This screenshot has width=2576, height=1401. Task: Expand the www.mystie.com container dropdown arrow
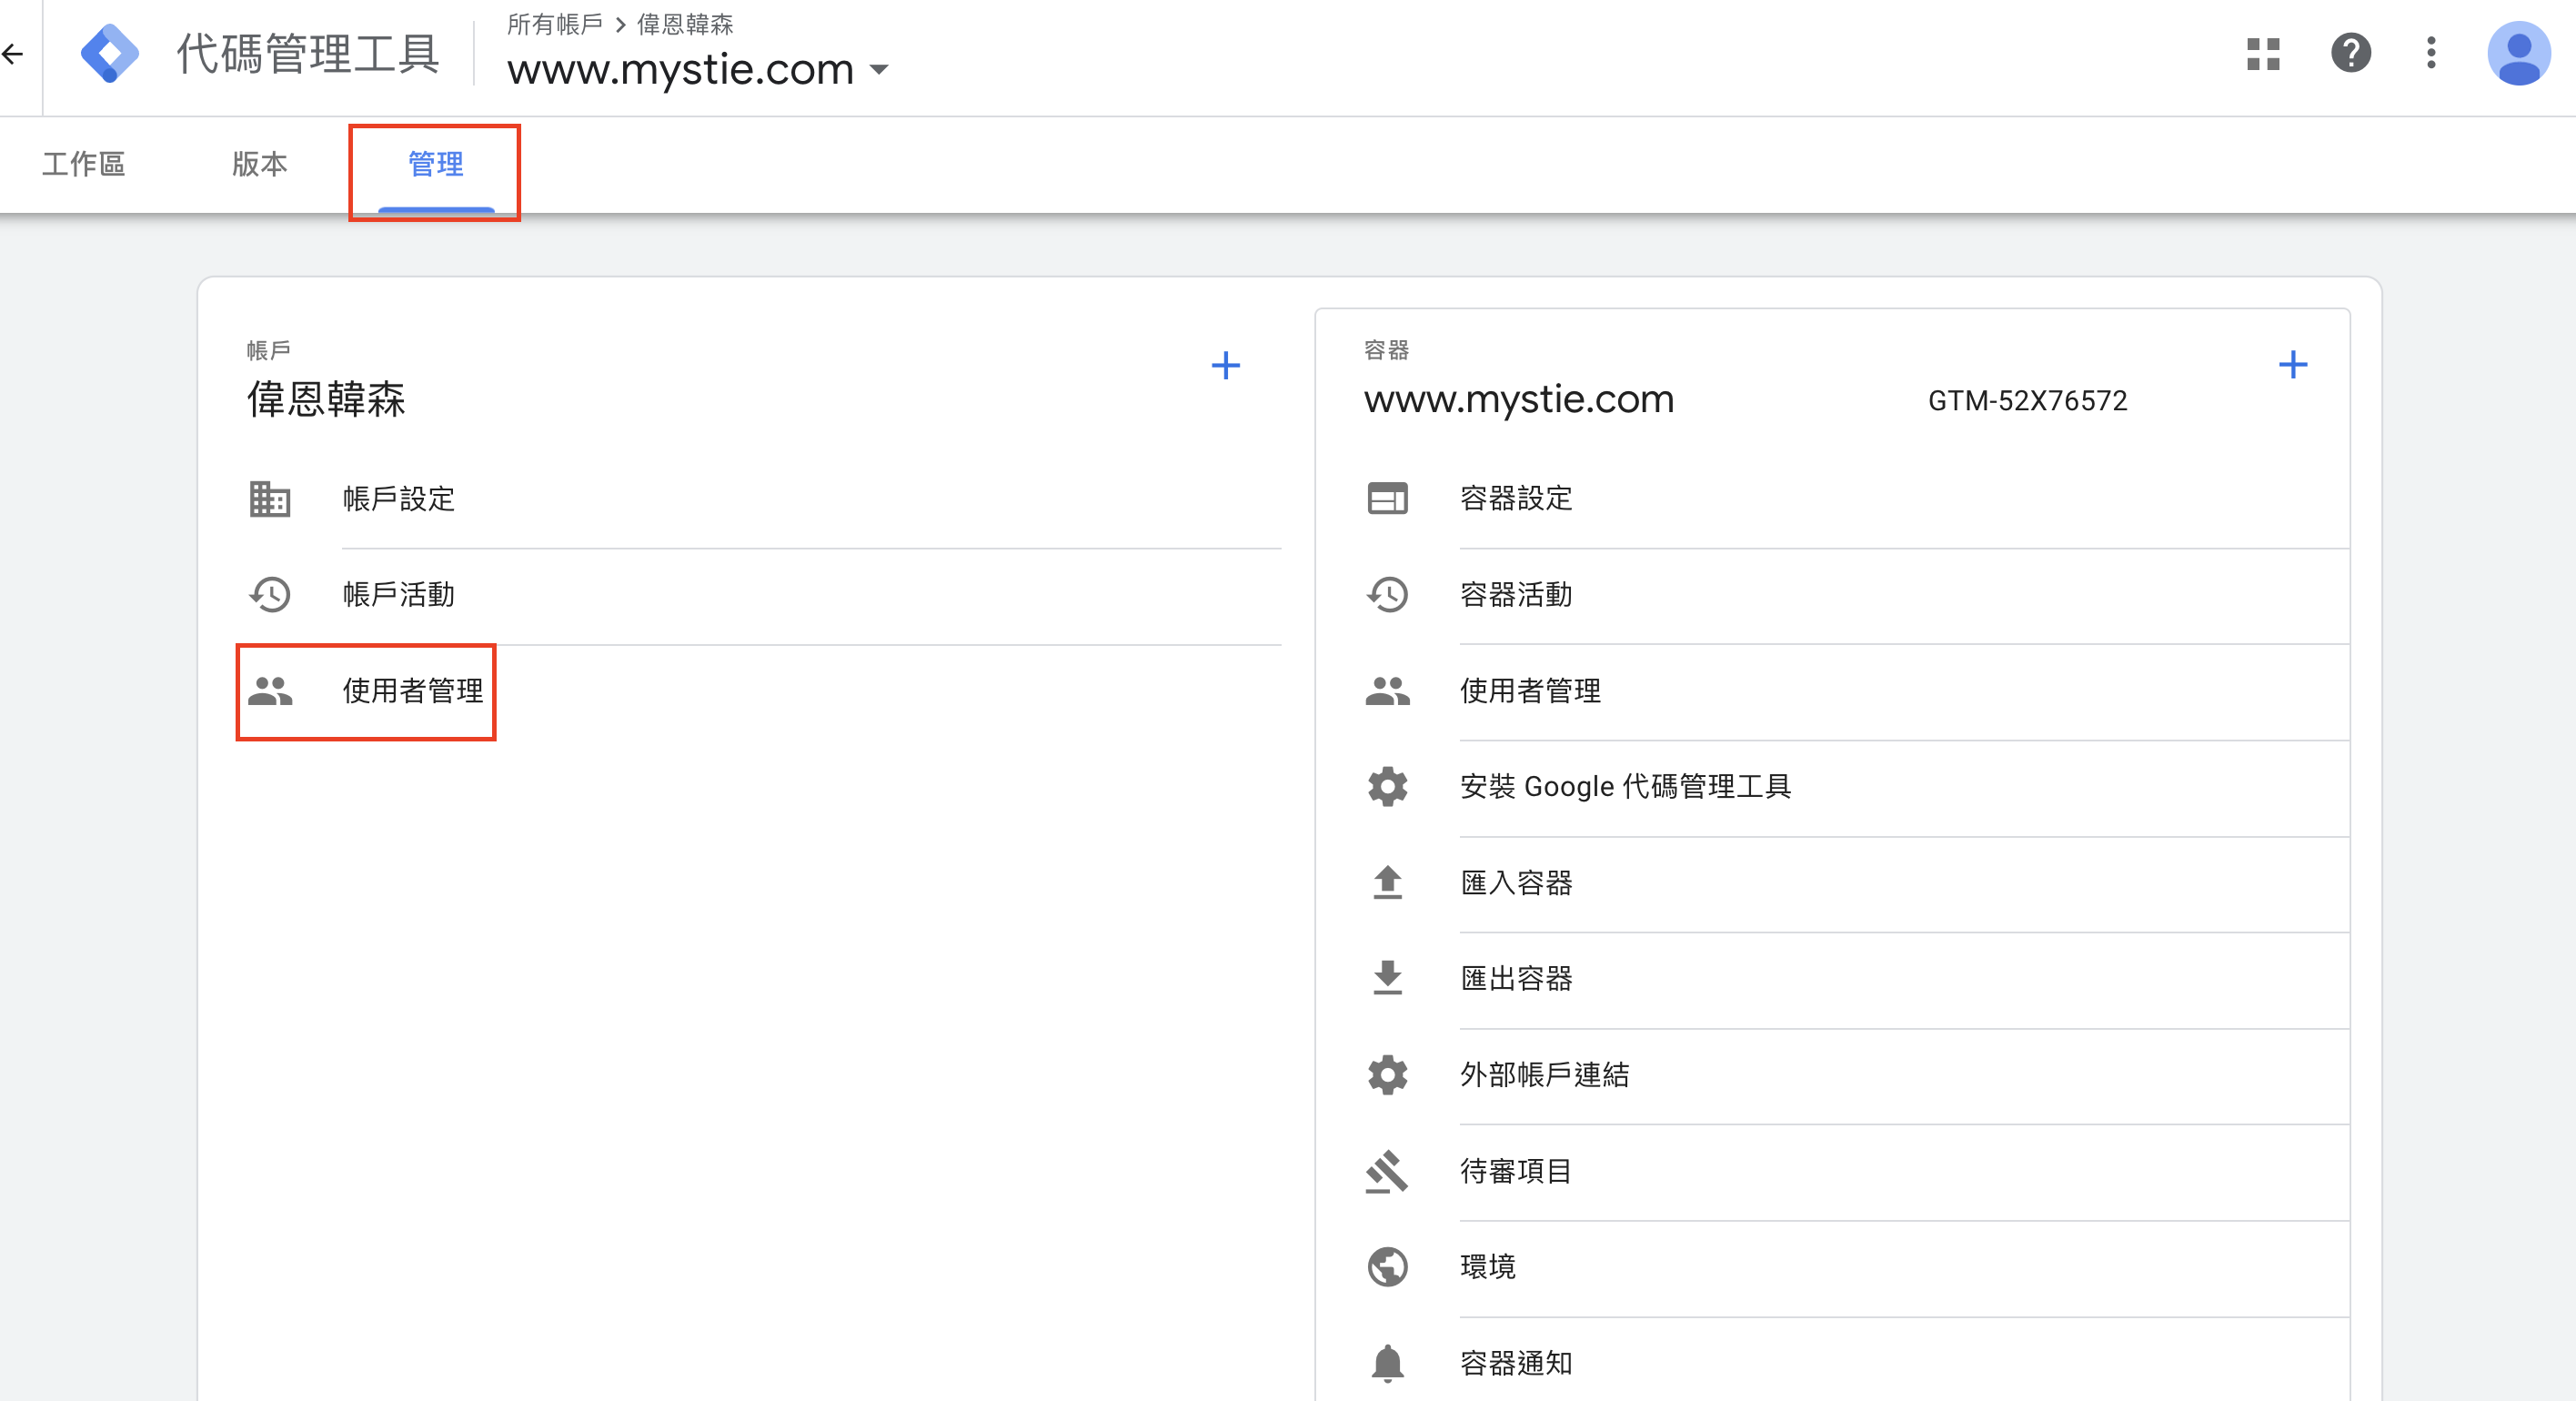pyautogui.click(x=879, y=70)
